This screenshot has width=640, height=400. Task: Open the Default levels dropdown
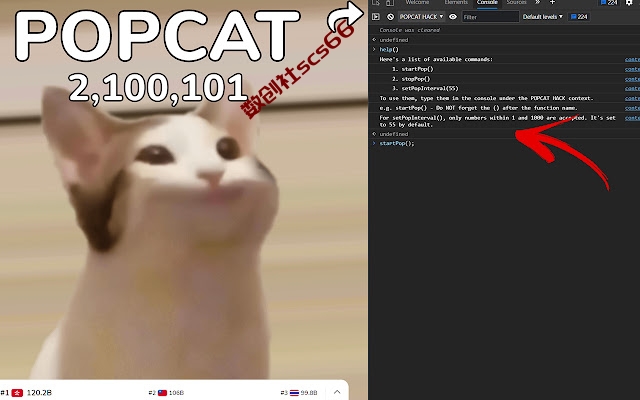(x=542, y=17)
